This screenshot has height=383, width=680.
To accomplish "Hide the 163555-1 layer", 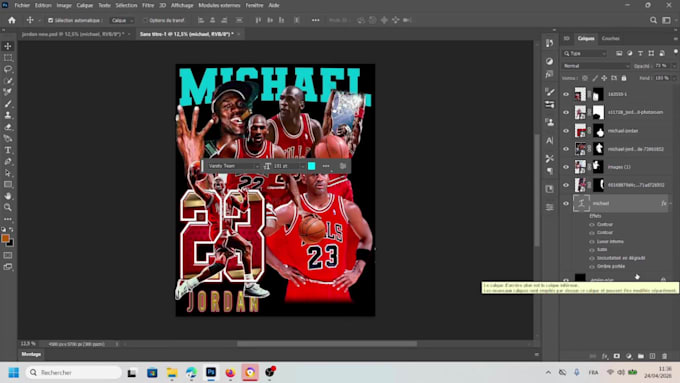I will pyautogui.click(x=566, y=94).
